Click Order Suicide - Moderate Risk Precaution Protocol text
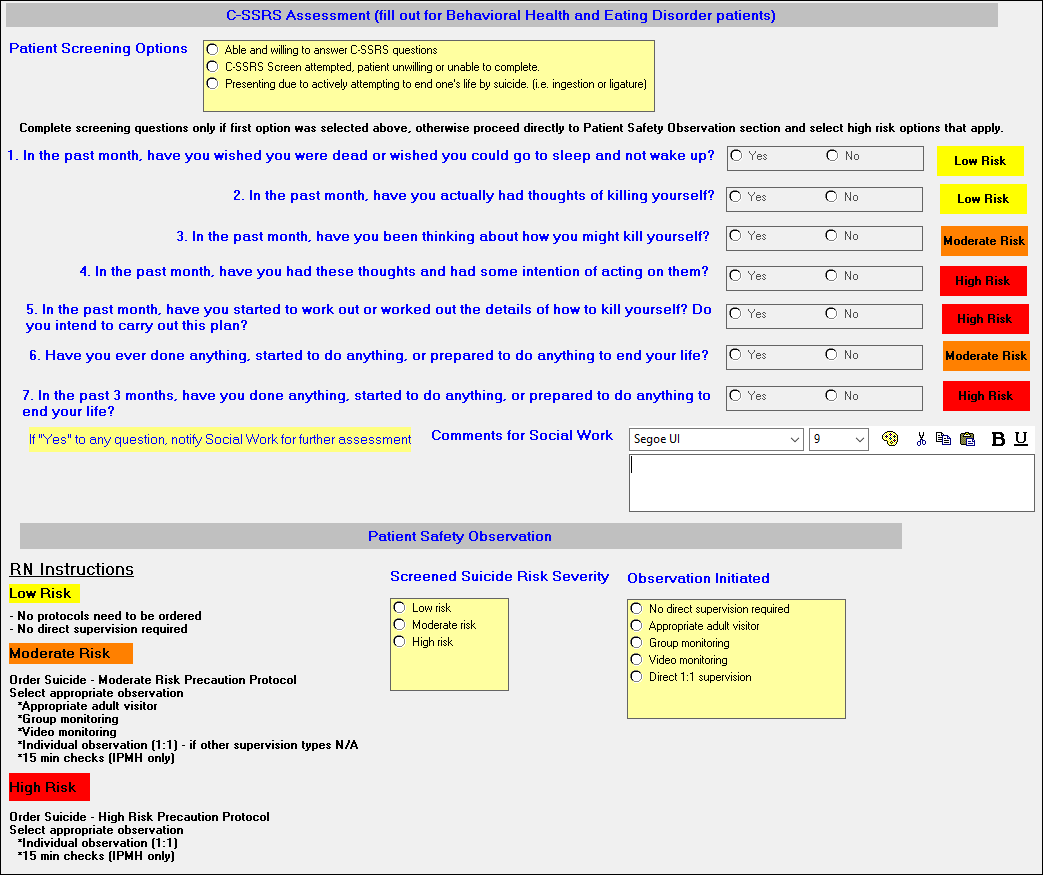 coord(153,680)
